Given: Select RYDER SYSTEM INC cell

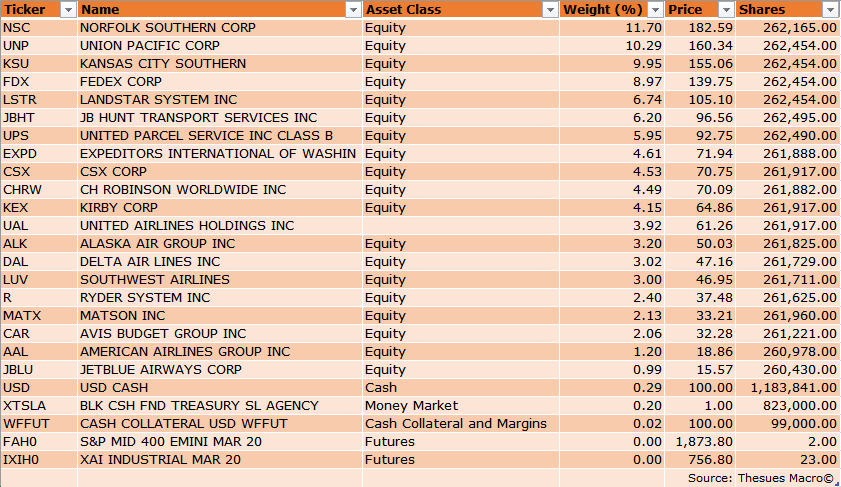Looking at the screenshot, I should (220, 298).
